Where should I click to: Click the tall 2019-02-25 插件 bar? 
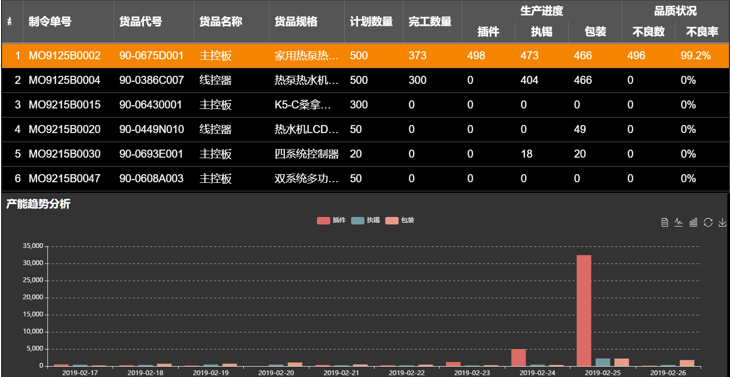pos(584,310)
